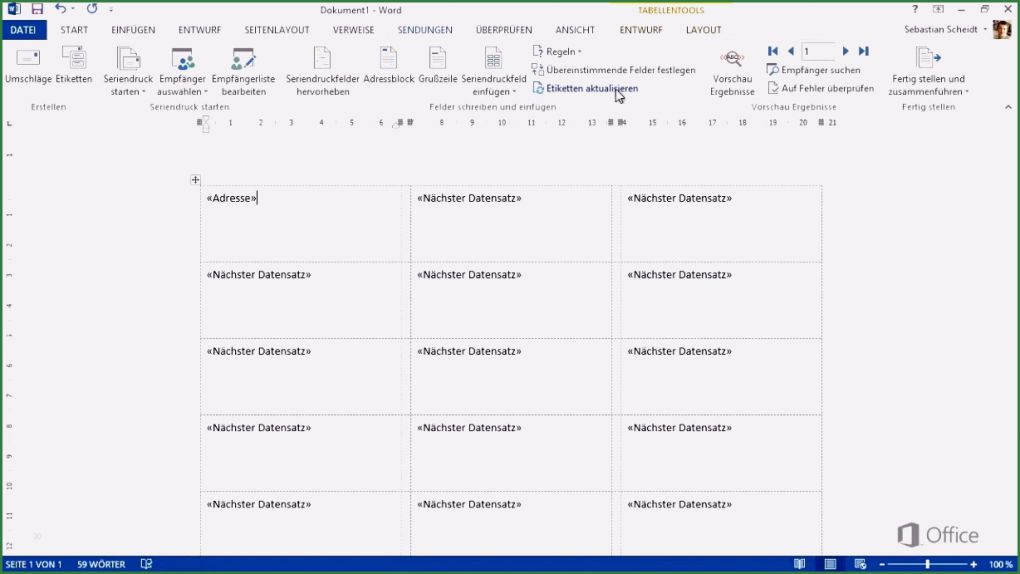Screen dimensions: 1020x574
Task: Click the zoom slider in status bar
Action: click(927, 565)
